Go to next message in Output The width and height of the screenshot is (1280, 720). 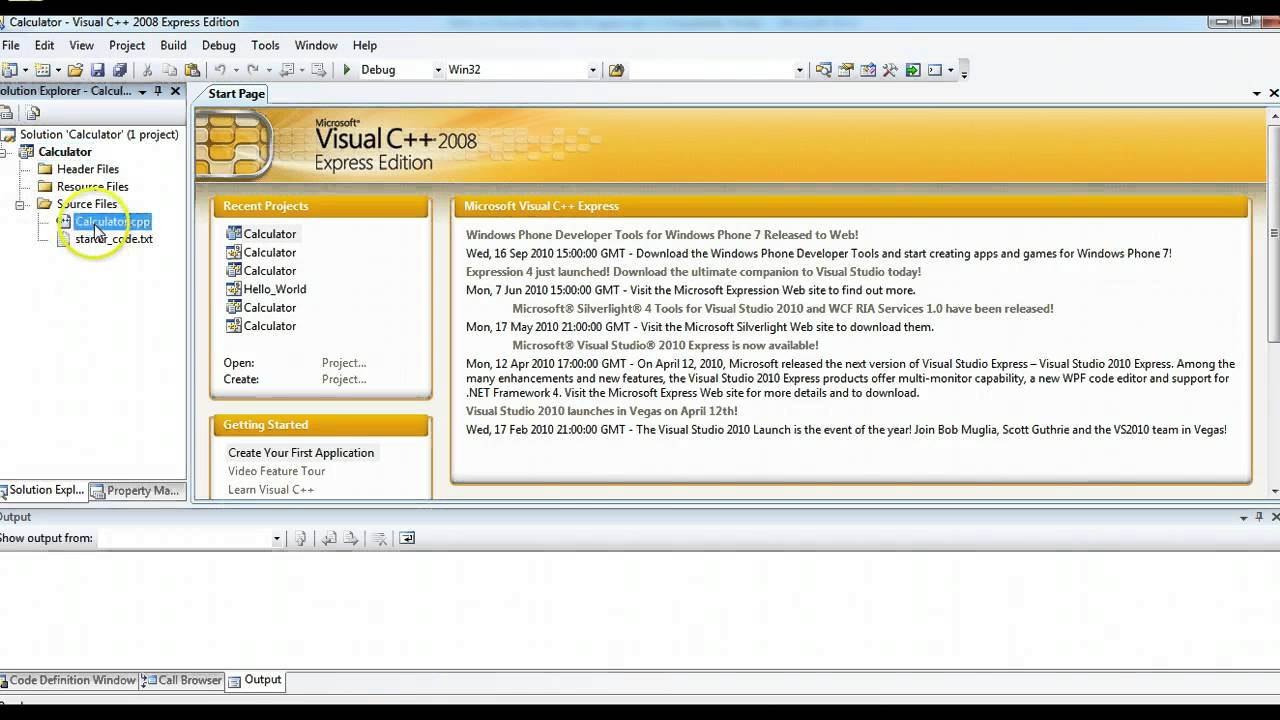(351, 538)
